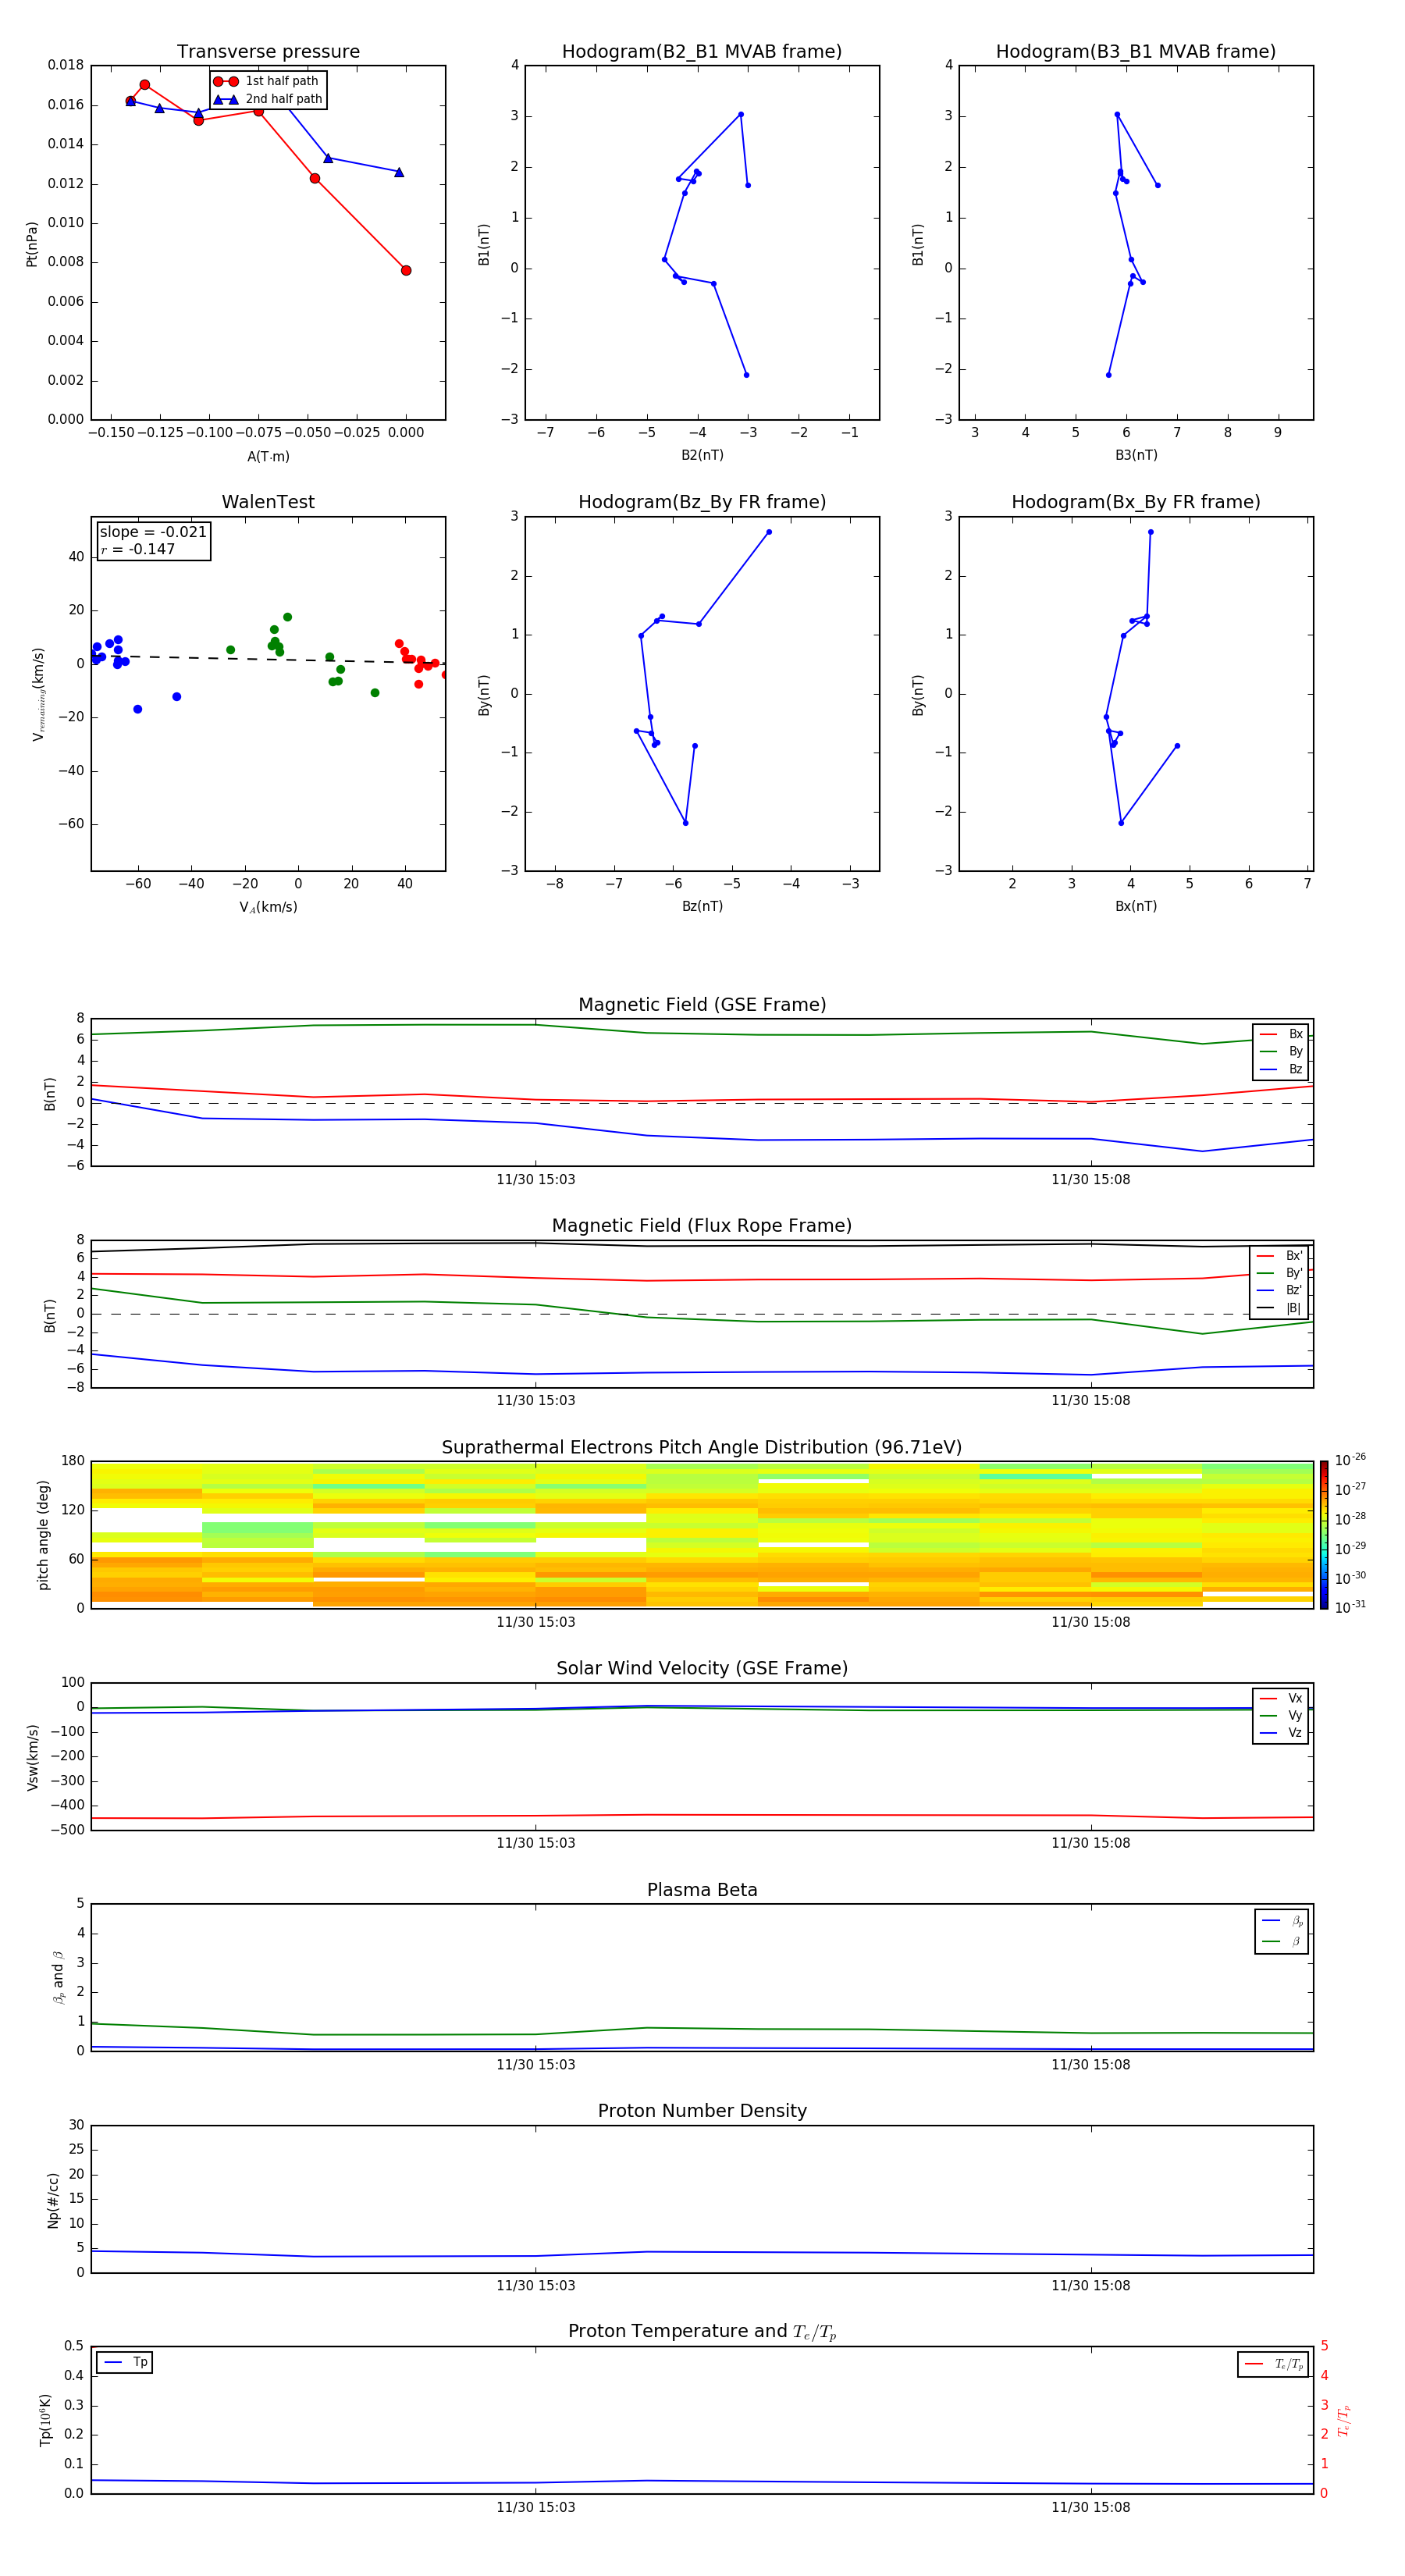Click the top point of Bz_By hodogram
The width and height of the screenshot is (1405, 2576).
[x=769, y=532]
